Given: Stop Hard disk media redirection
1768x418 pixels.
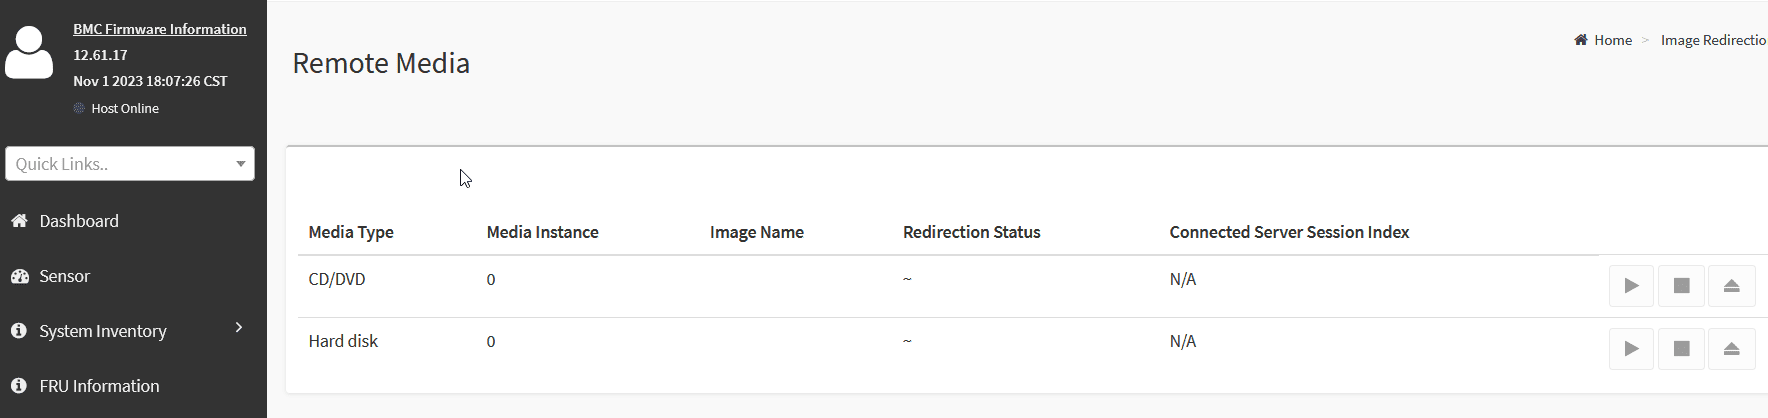Looking at the screenshot, I should 1681,349.
